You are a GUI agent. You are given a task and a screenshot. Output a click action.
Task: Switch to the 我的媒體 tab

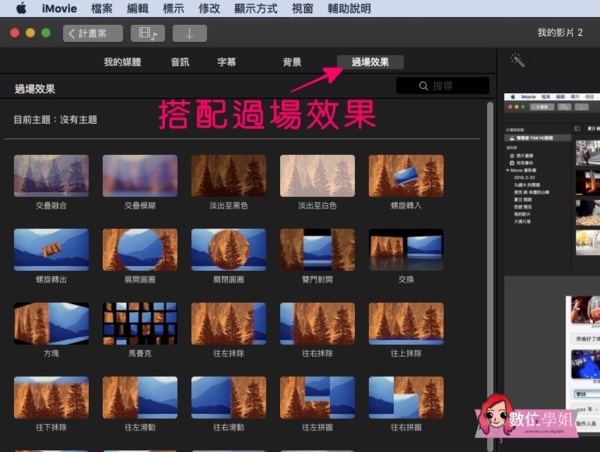[x=122, y=62]
